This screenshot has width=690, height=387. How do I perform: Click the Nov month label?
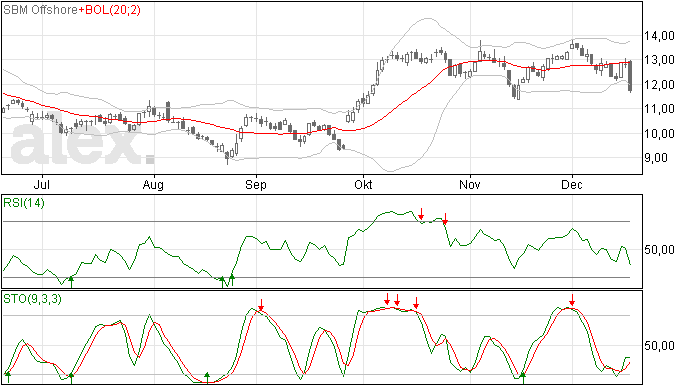pos(470,184)
